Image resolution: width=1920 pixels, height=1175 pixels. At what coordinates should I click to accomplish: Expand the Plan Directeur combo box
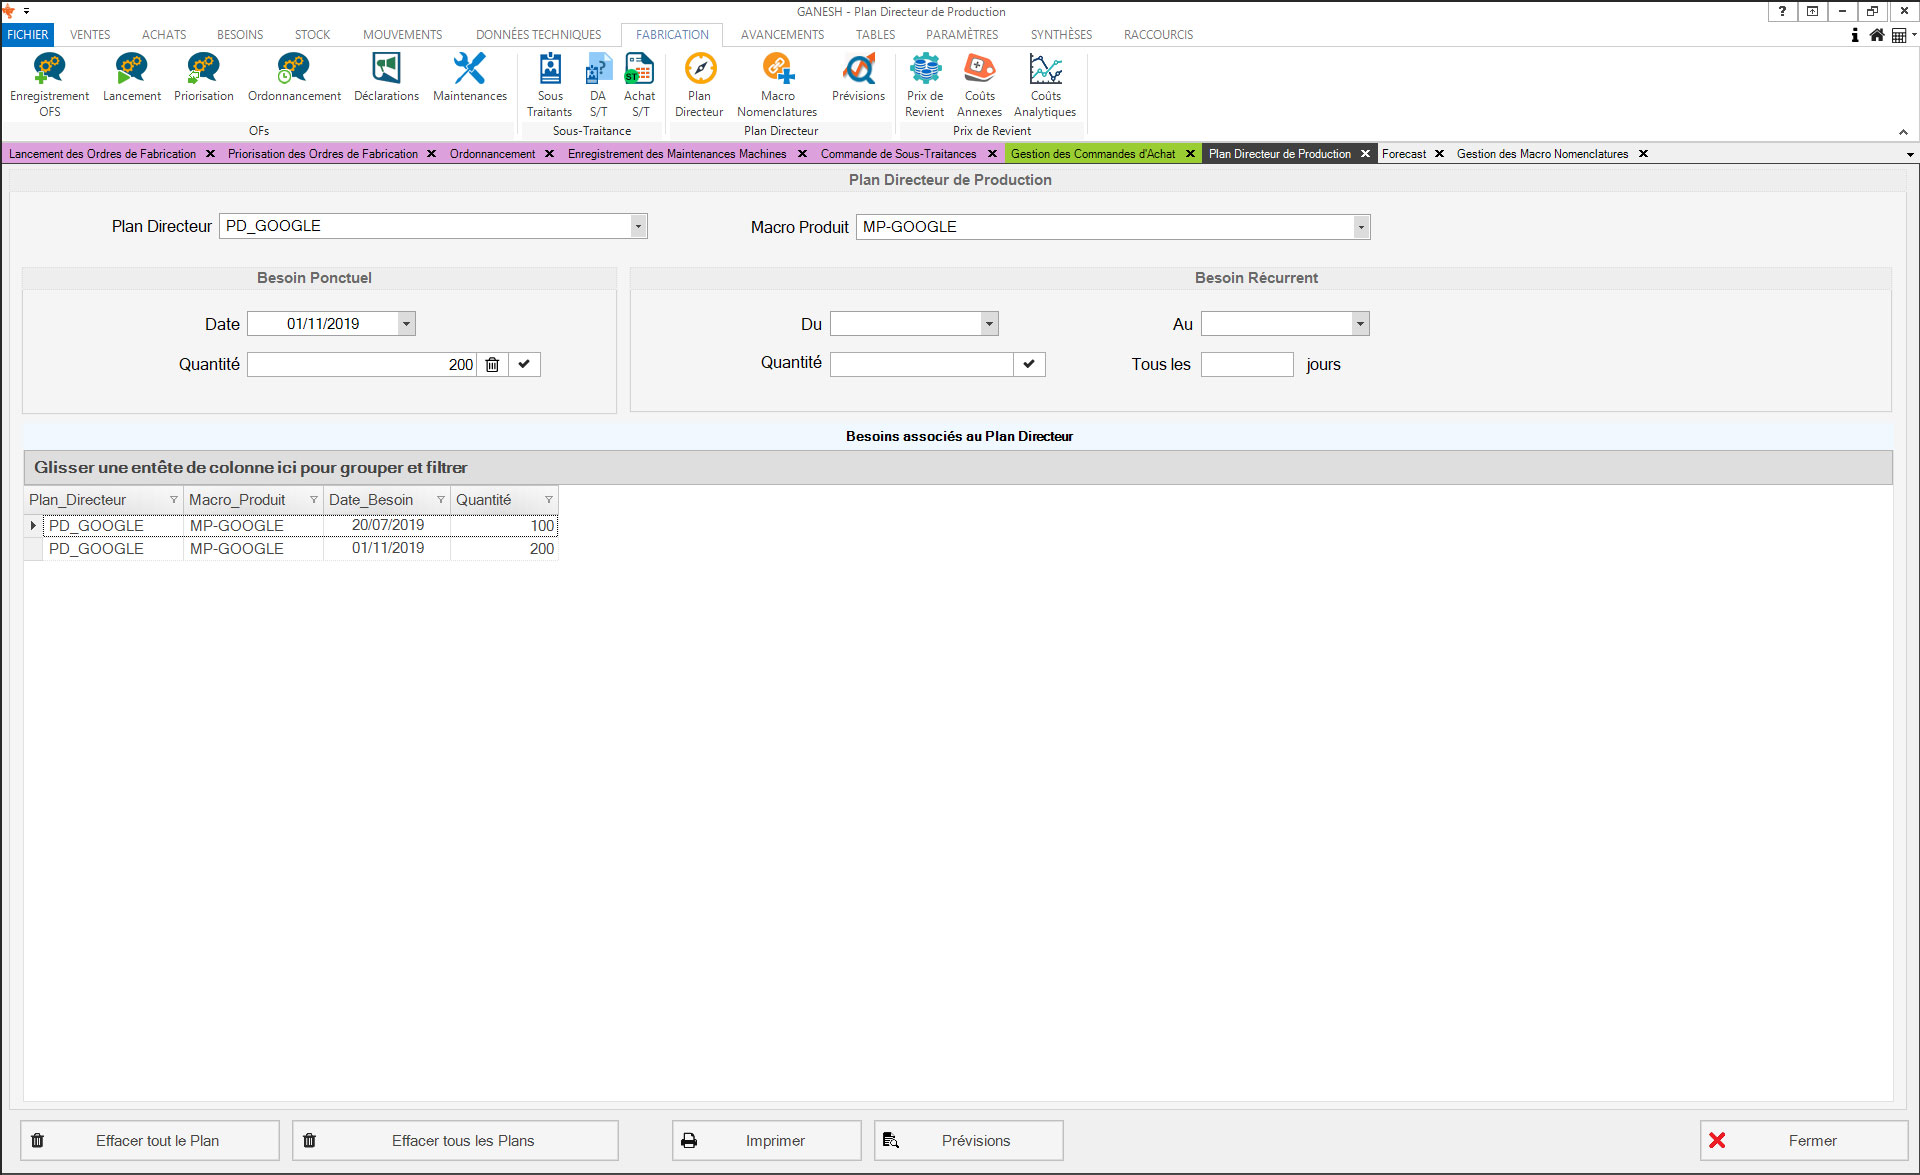pos(638,226)
